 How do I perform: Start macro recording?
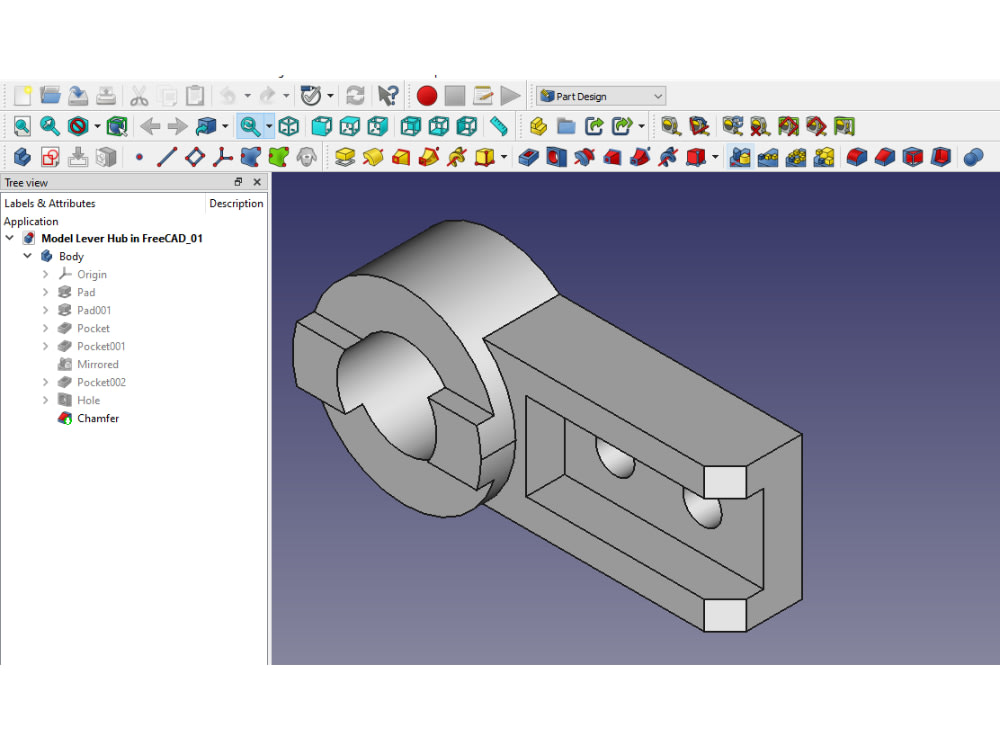[x=426, y=95]
